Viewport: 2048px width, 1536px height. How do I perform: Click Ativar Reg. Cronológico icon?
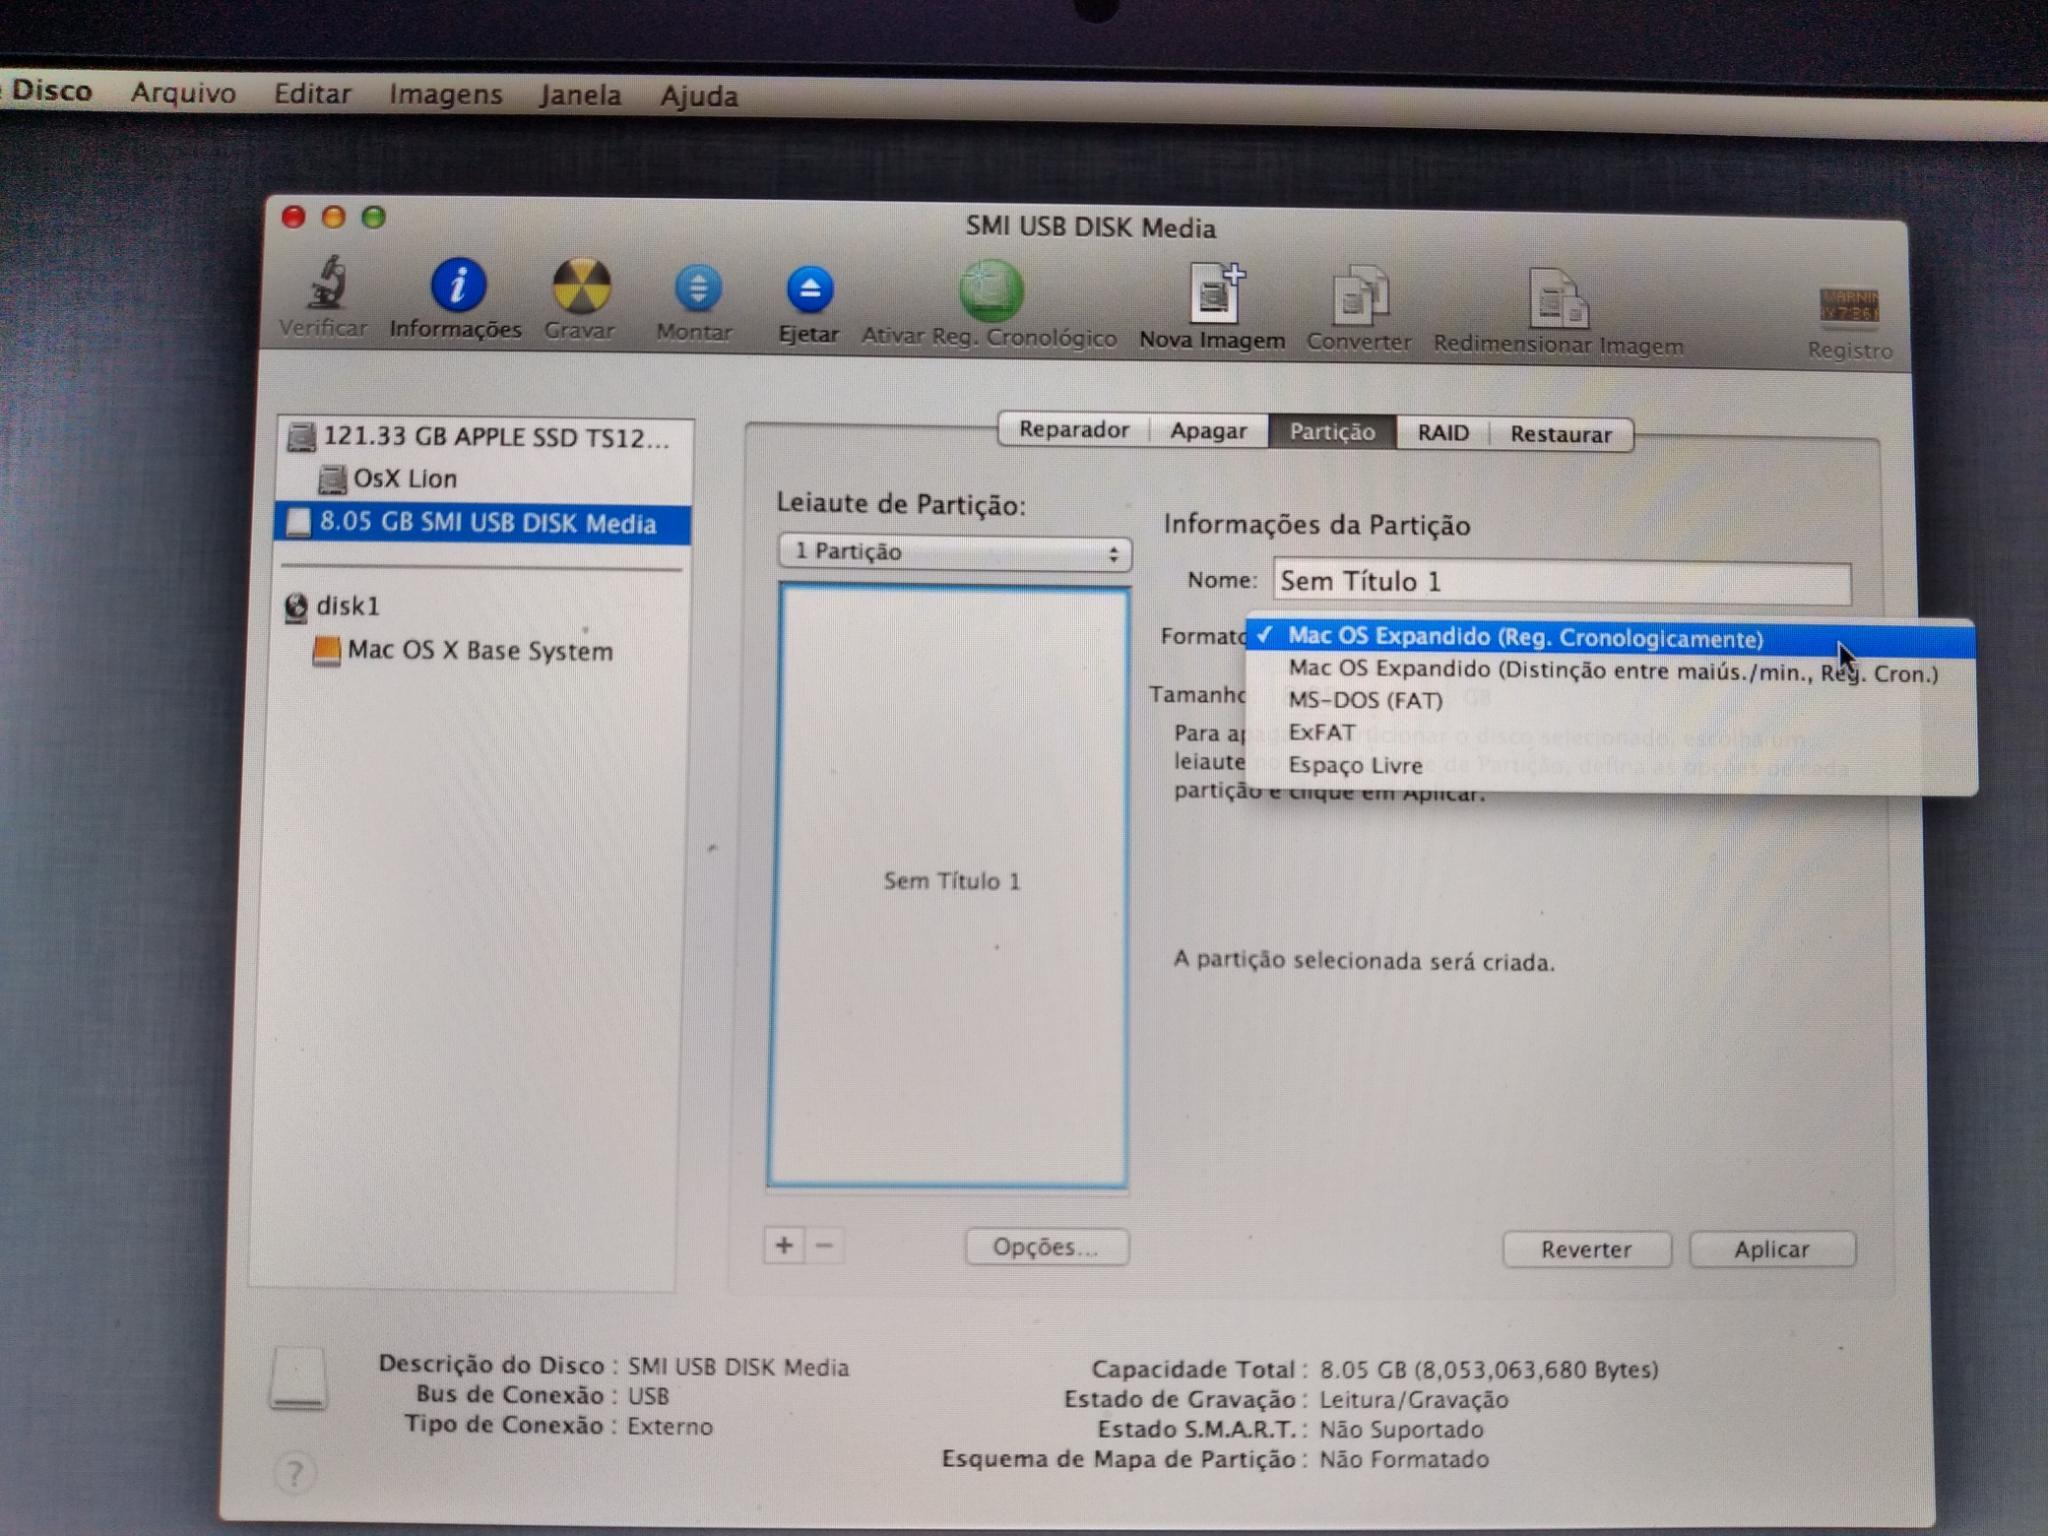[990, 291]
